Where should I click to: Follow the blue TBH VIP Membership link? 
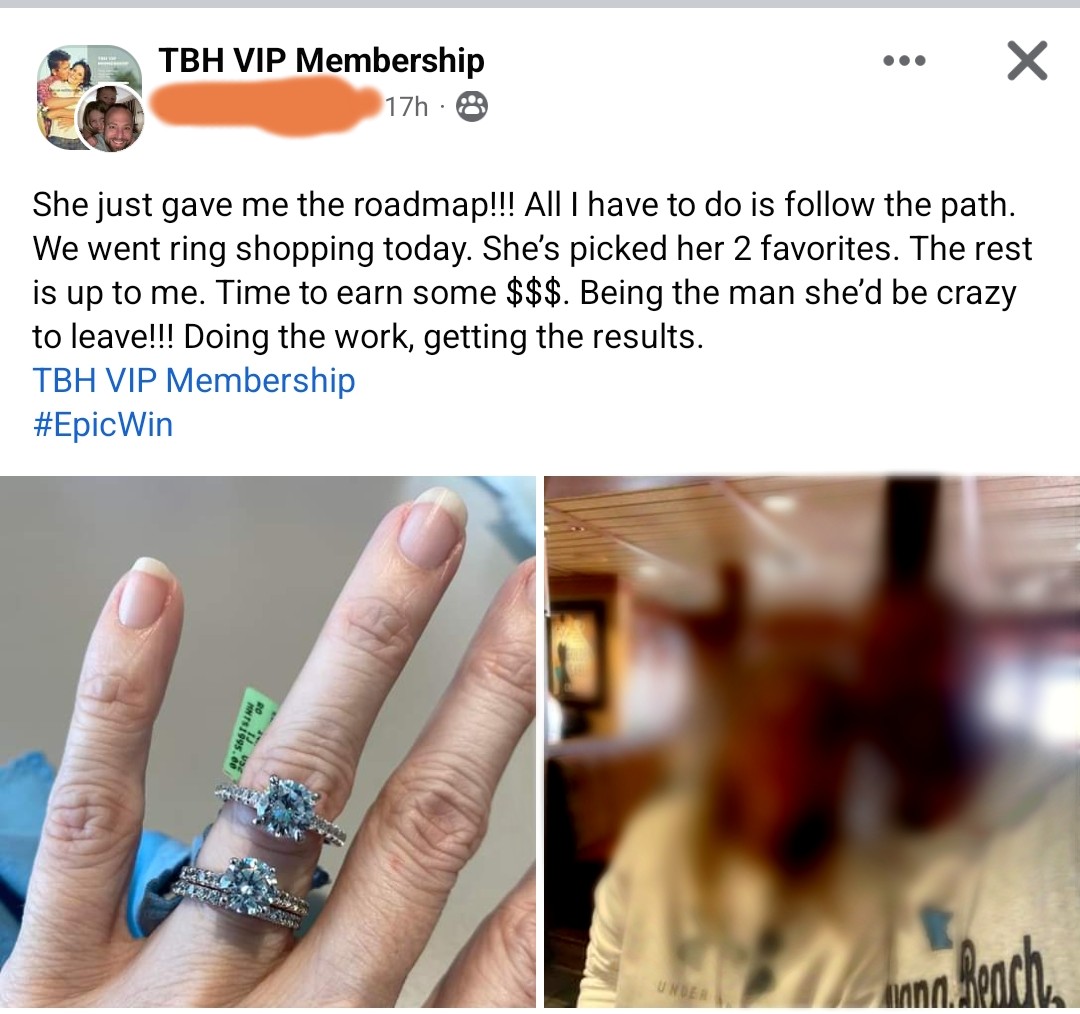[x=194, y=380]
